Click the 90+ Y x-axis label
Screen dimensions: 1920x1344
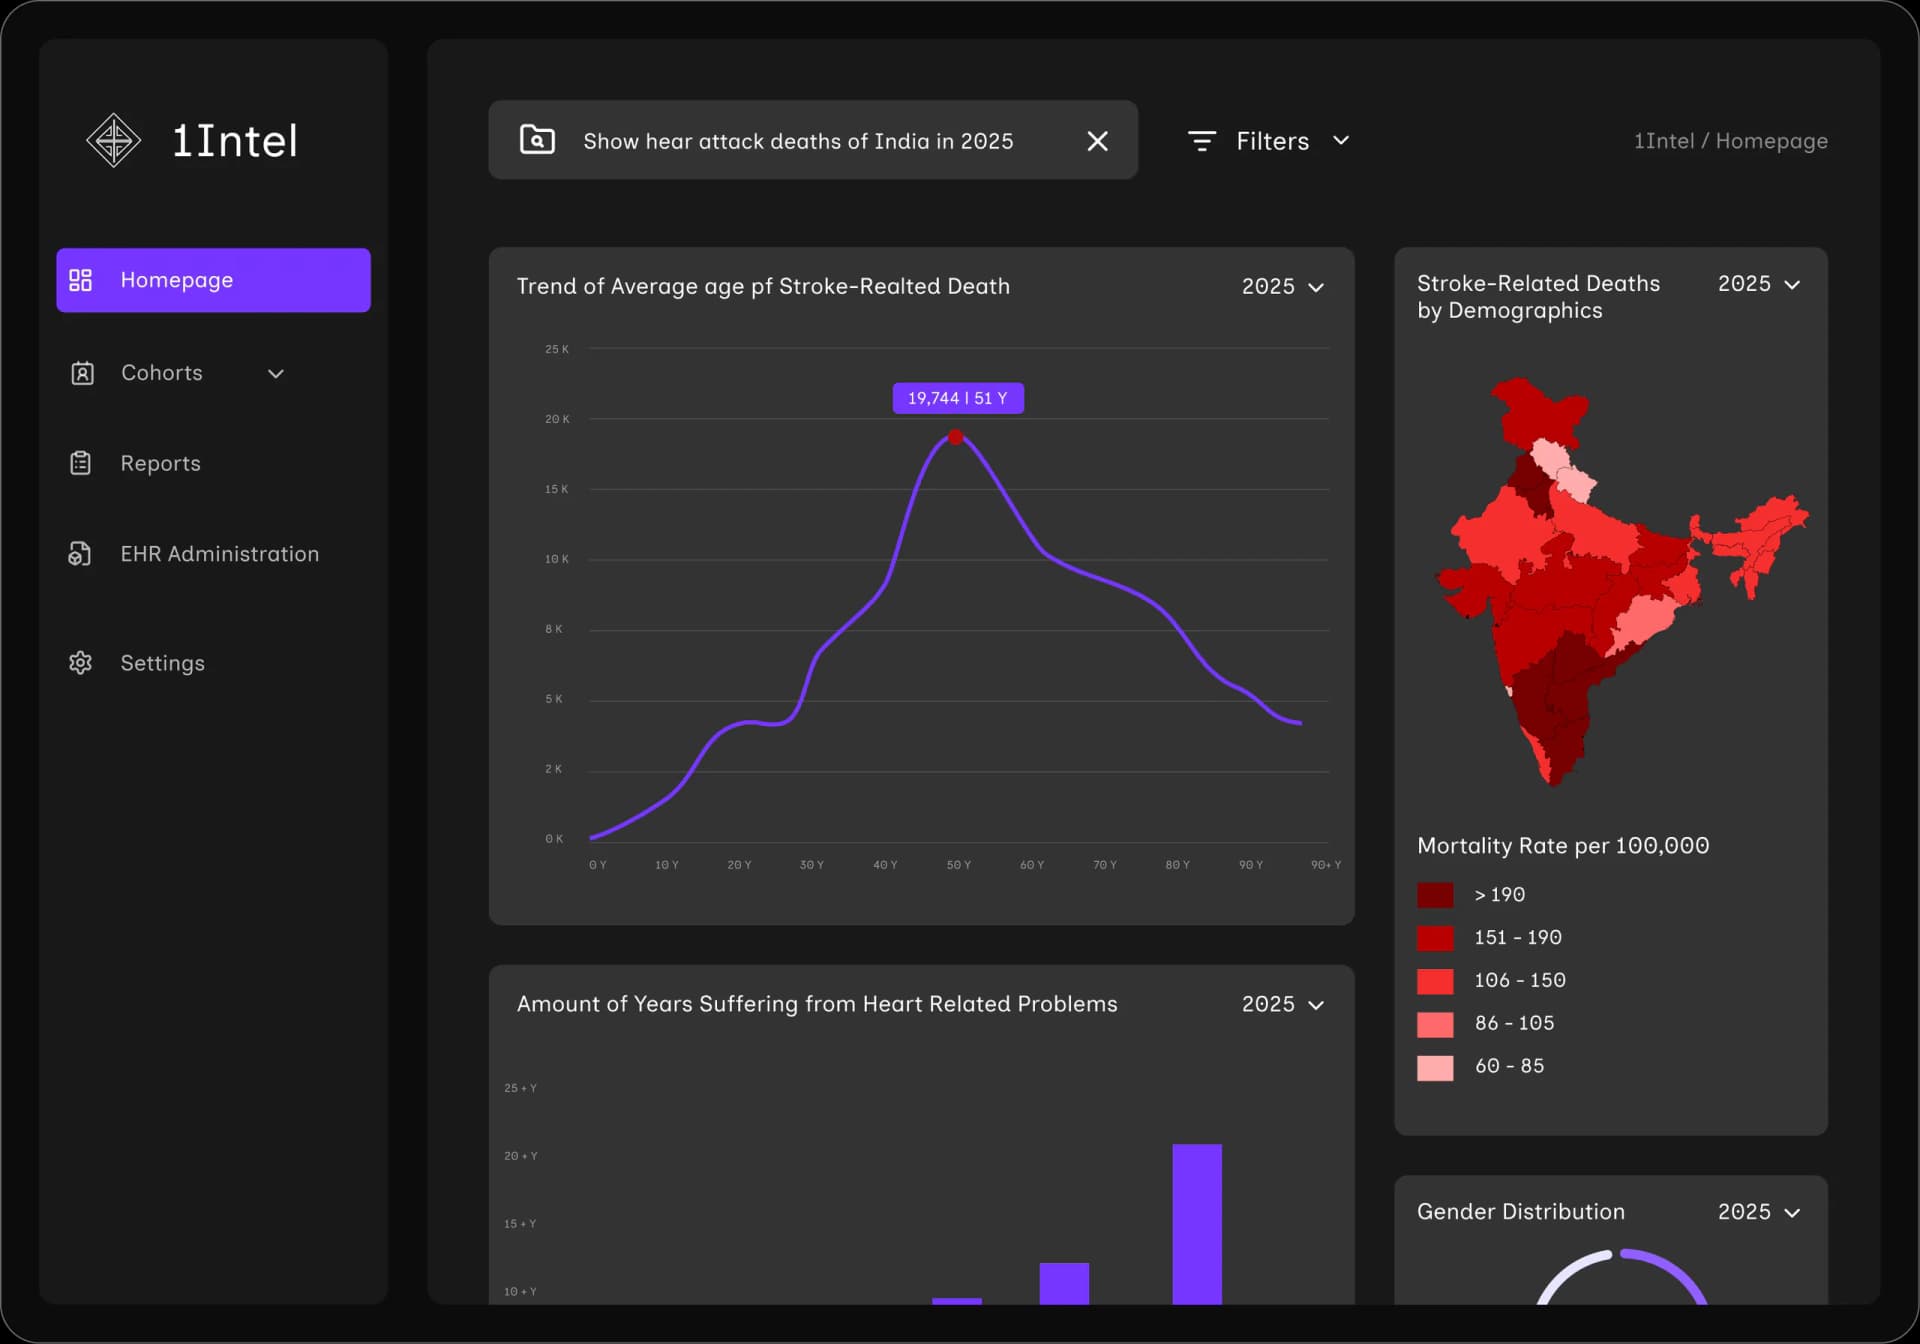[x=1326, y=865]
